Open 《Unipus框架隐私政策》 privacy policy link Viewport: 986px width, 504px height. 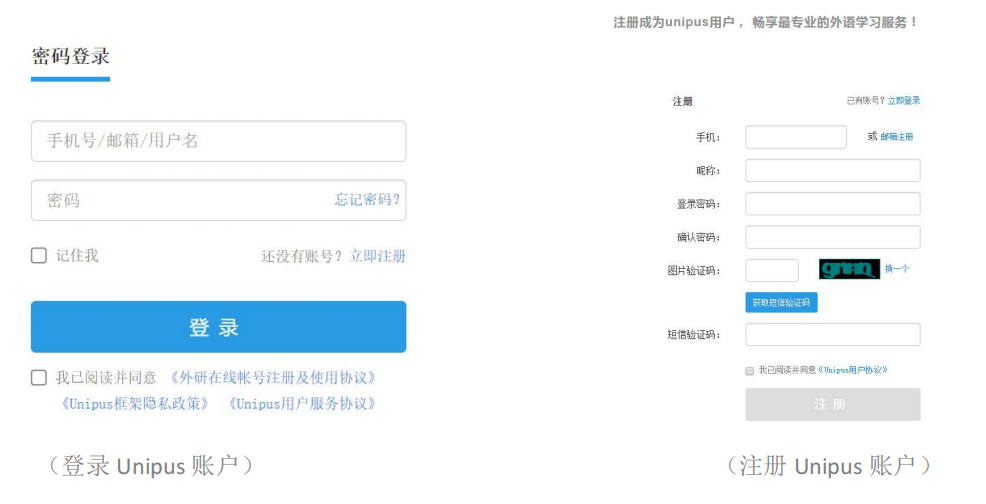pos(135,404)
